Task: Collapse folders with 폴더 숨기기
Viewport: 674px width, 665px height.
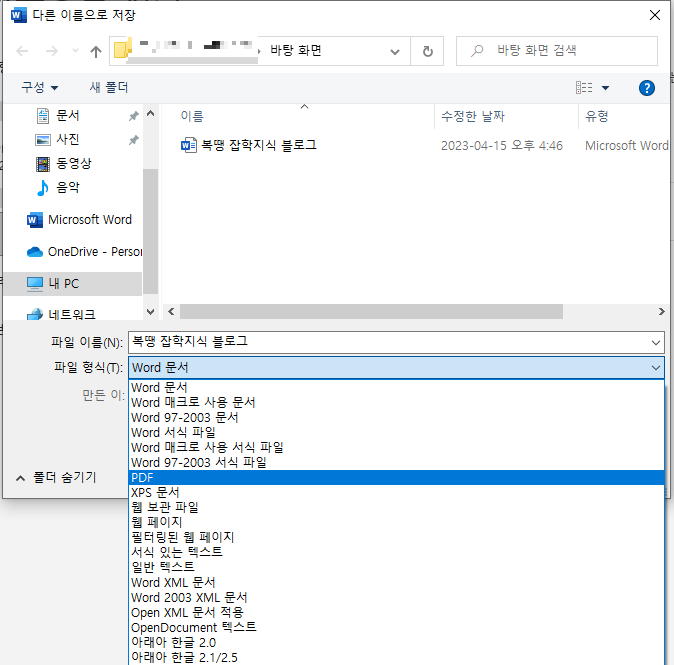Action: click(56, 478)
